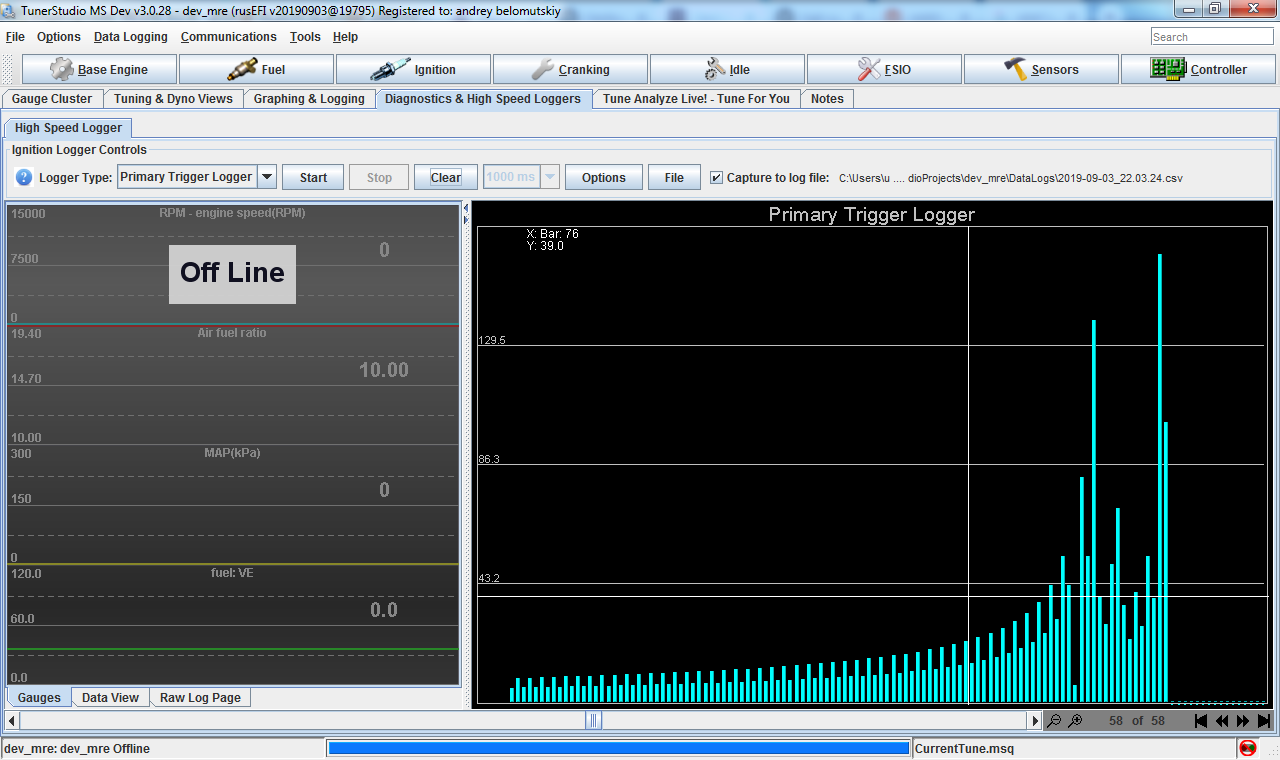Click the blue help question-mark icon
The height and width of the screenshot is (760, 1280).
click(x=24, y=177)
